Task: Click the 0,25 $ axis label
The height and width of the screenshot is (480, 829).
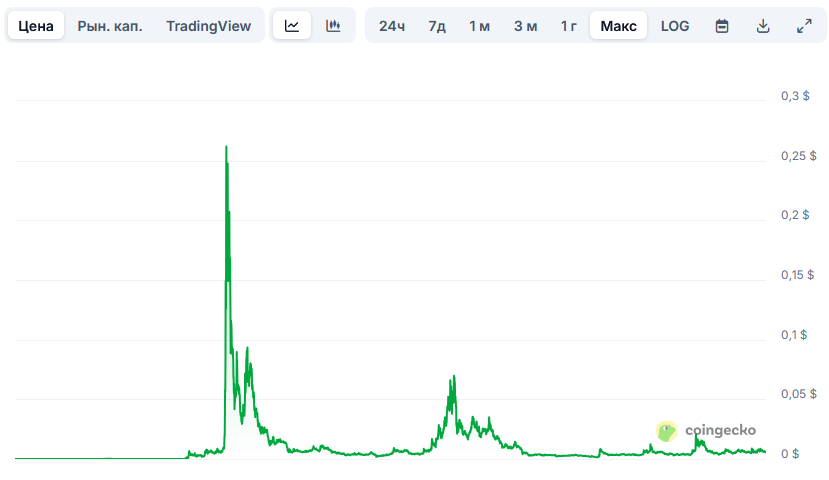Action: (798, 156)
